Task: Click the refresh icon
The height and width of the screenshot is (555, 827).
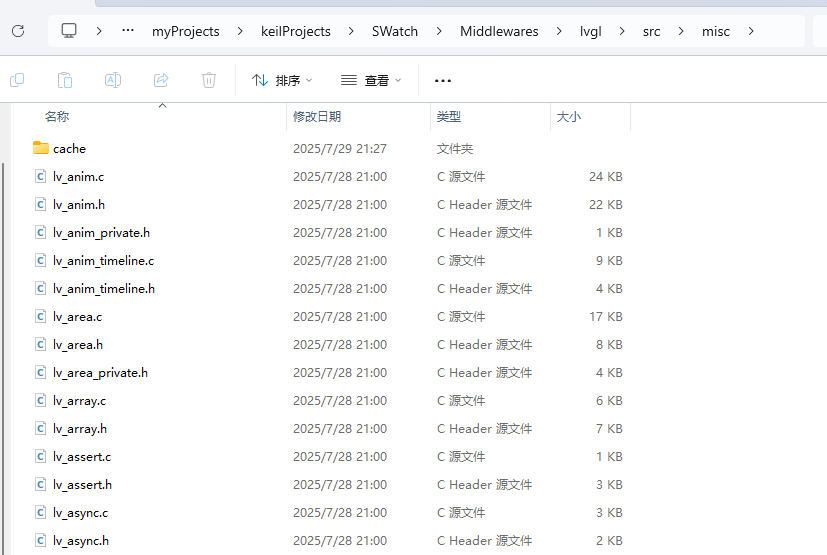Action: click(x=18, y=31)
